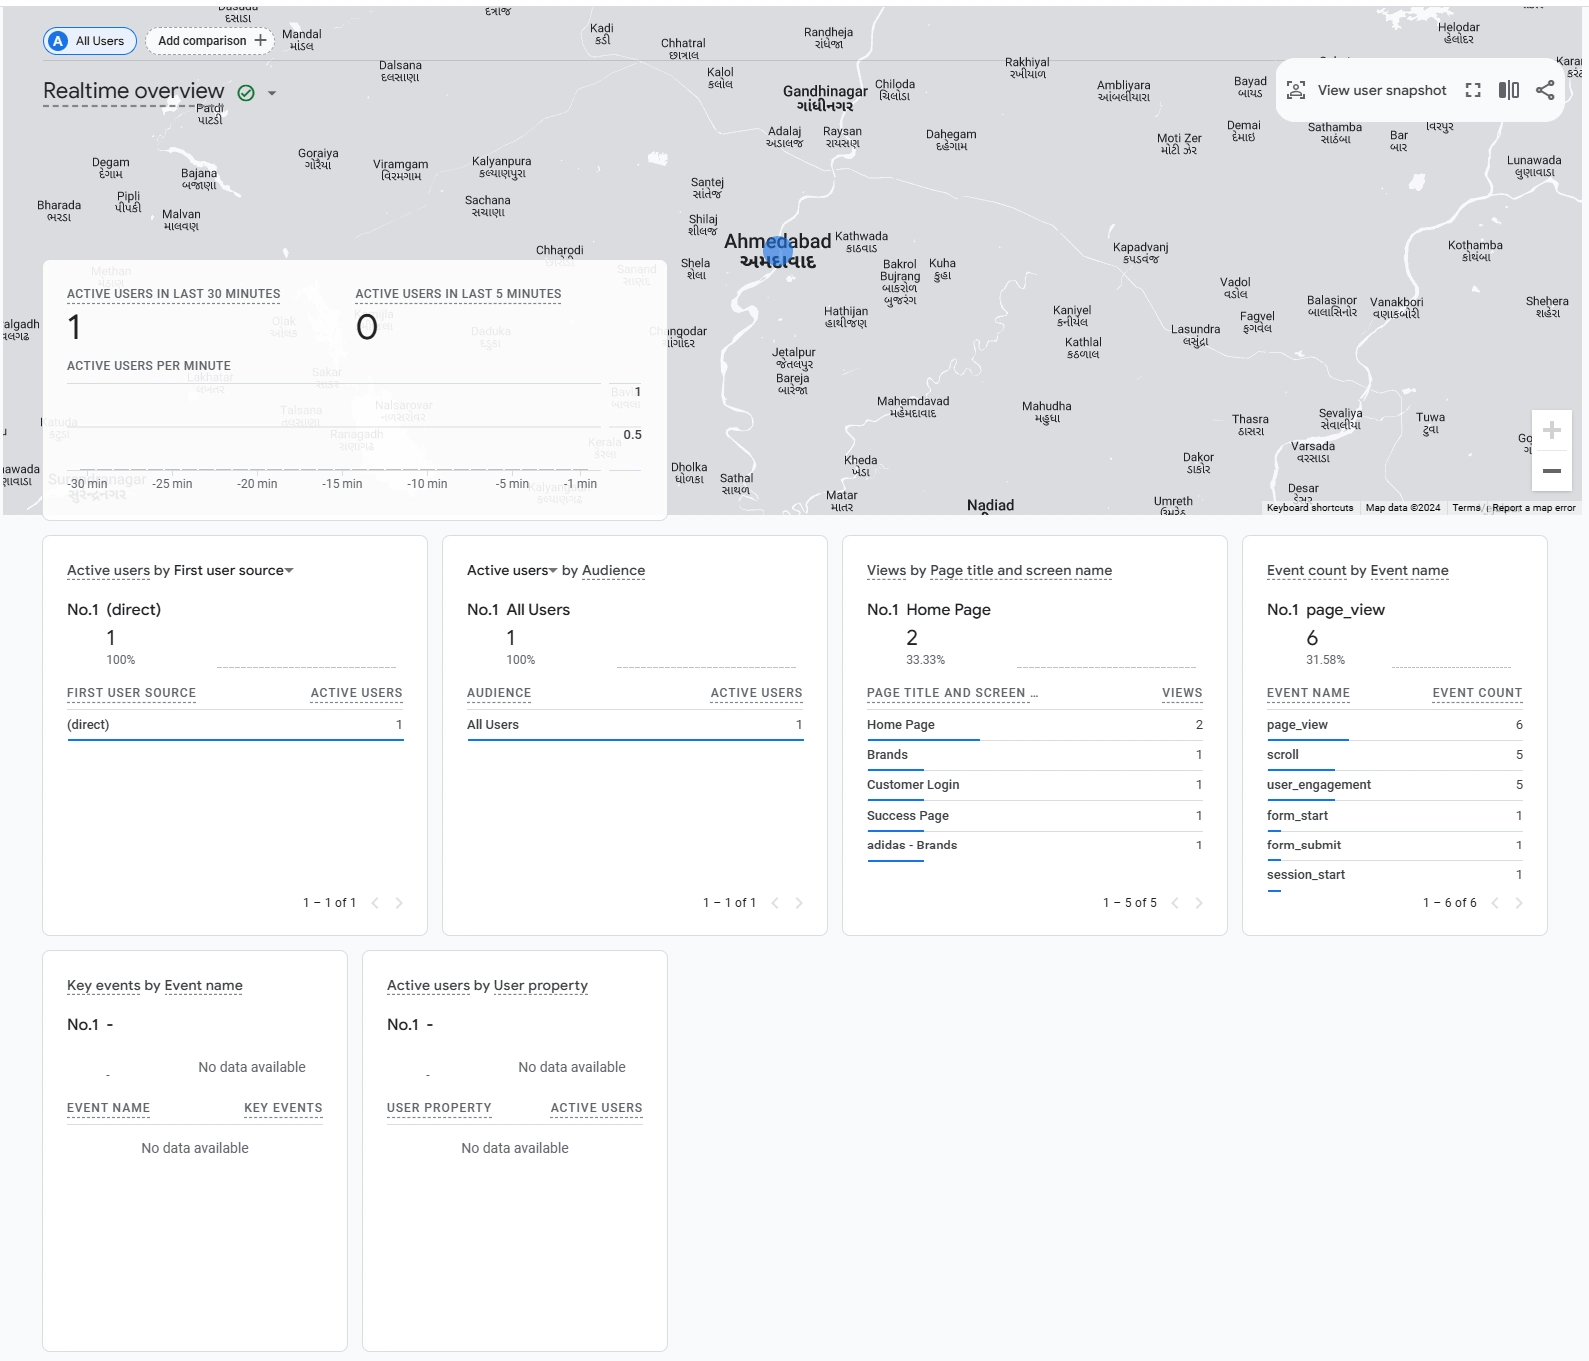1589x1361 pixels.
Task: Open Keyboard shortcuts map link
Action: 1310,508
